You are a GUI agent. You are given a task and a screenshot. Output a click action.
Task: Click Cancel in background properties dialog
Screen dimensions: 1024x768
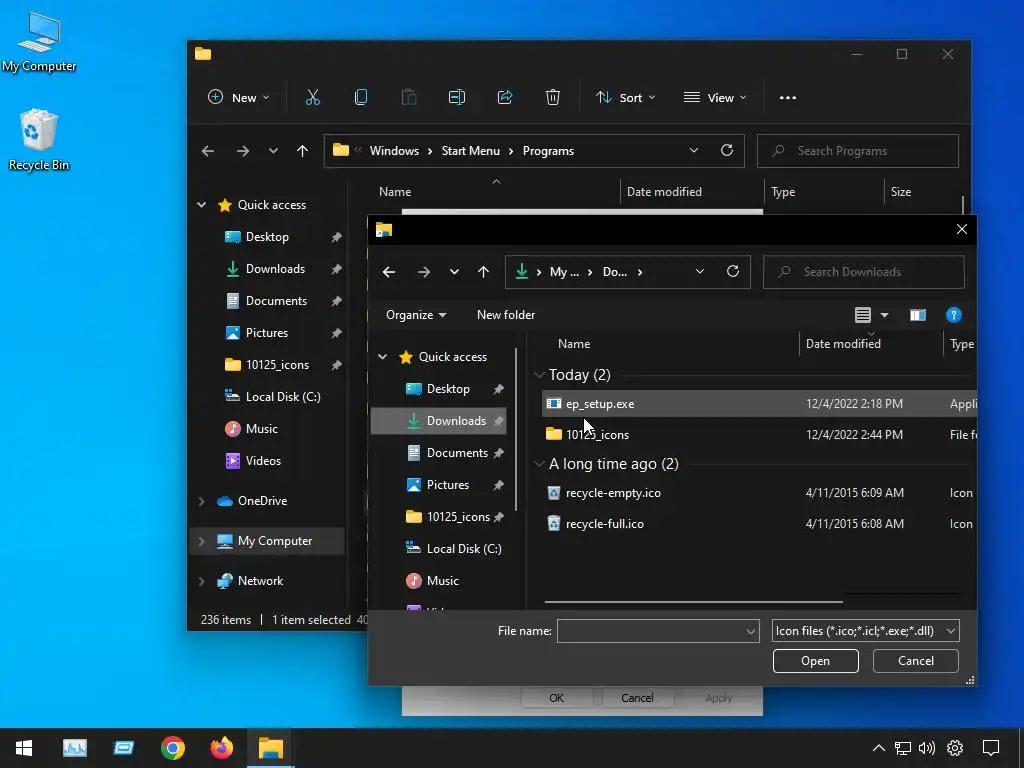637,698
